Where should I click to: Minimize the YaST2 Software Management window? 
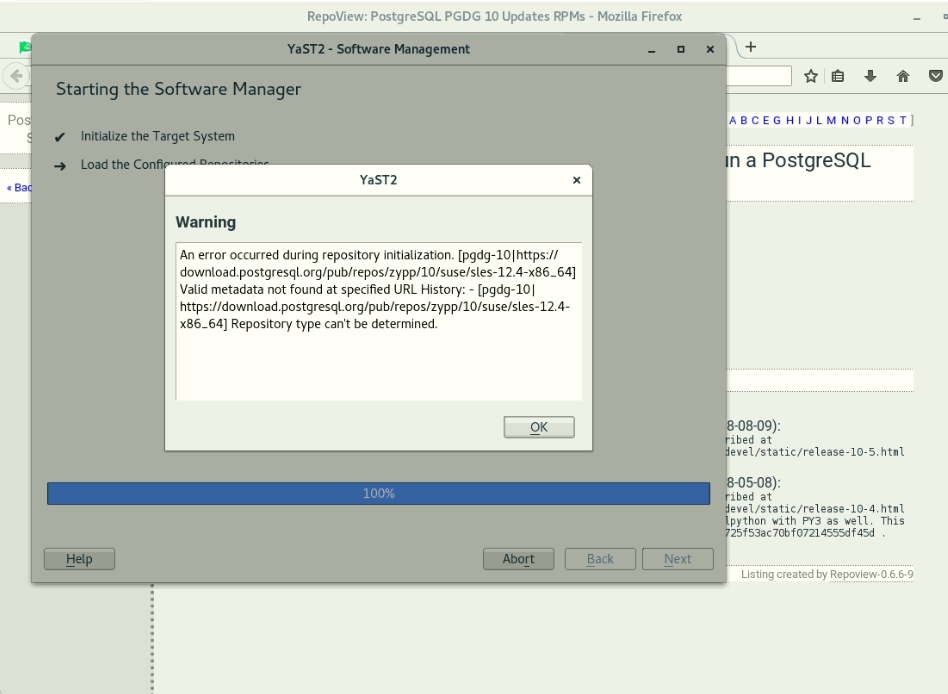point(652,49)
